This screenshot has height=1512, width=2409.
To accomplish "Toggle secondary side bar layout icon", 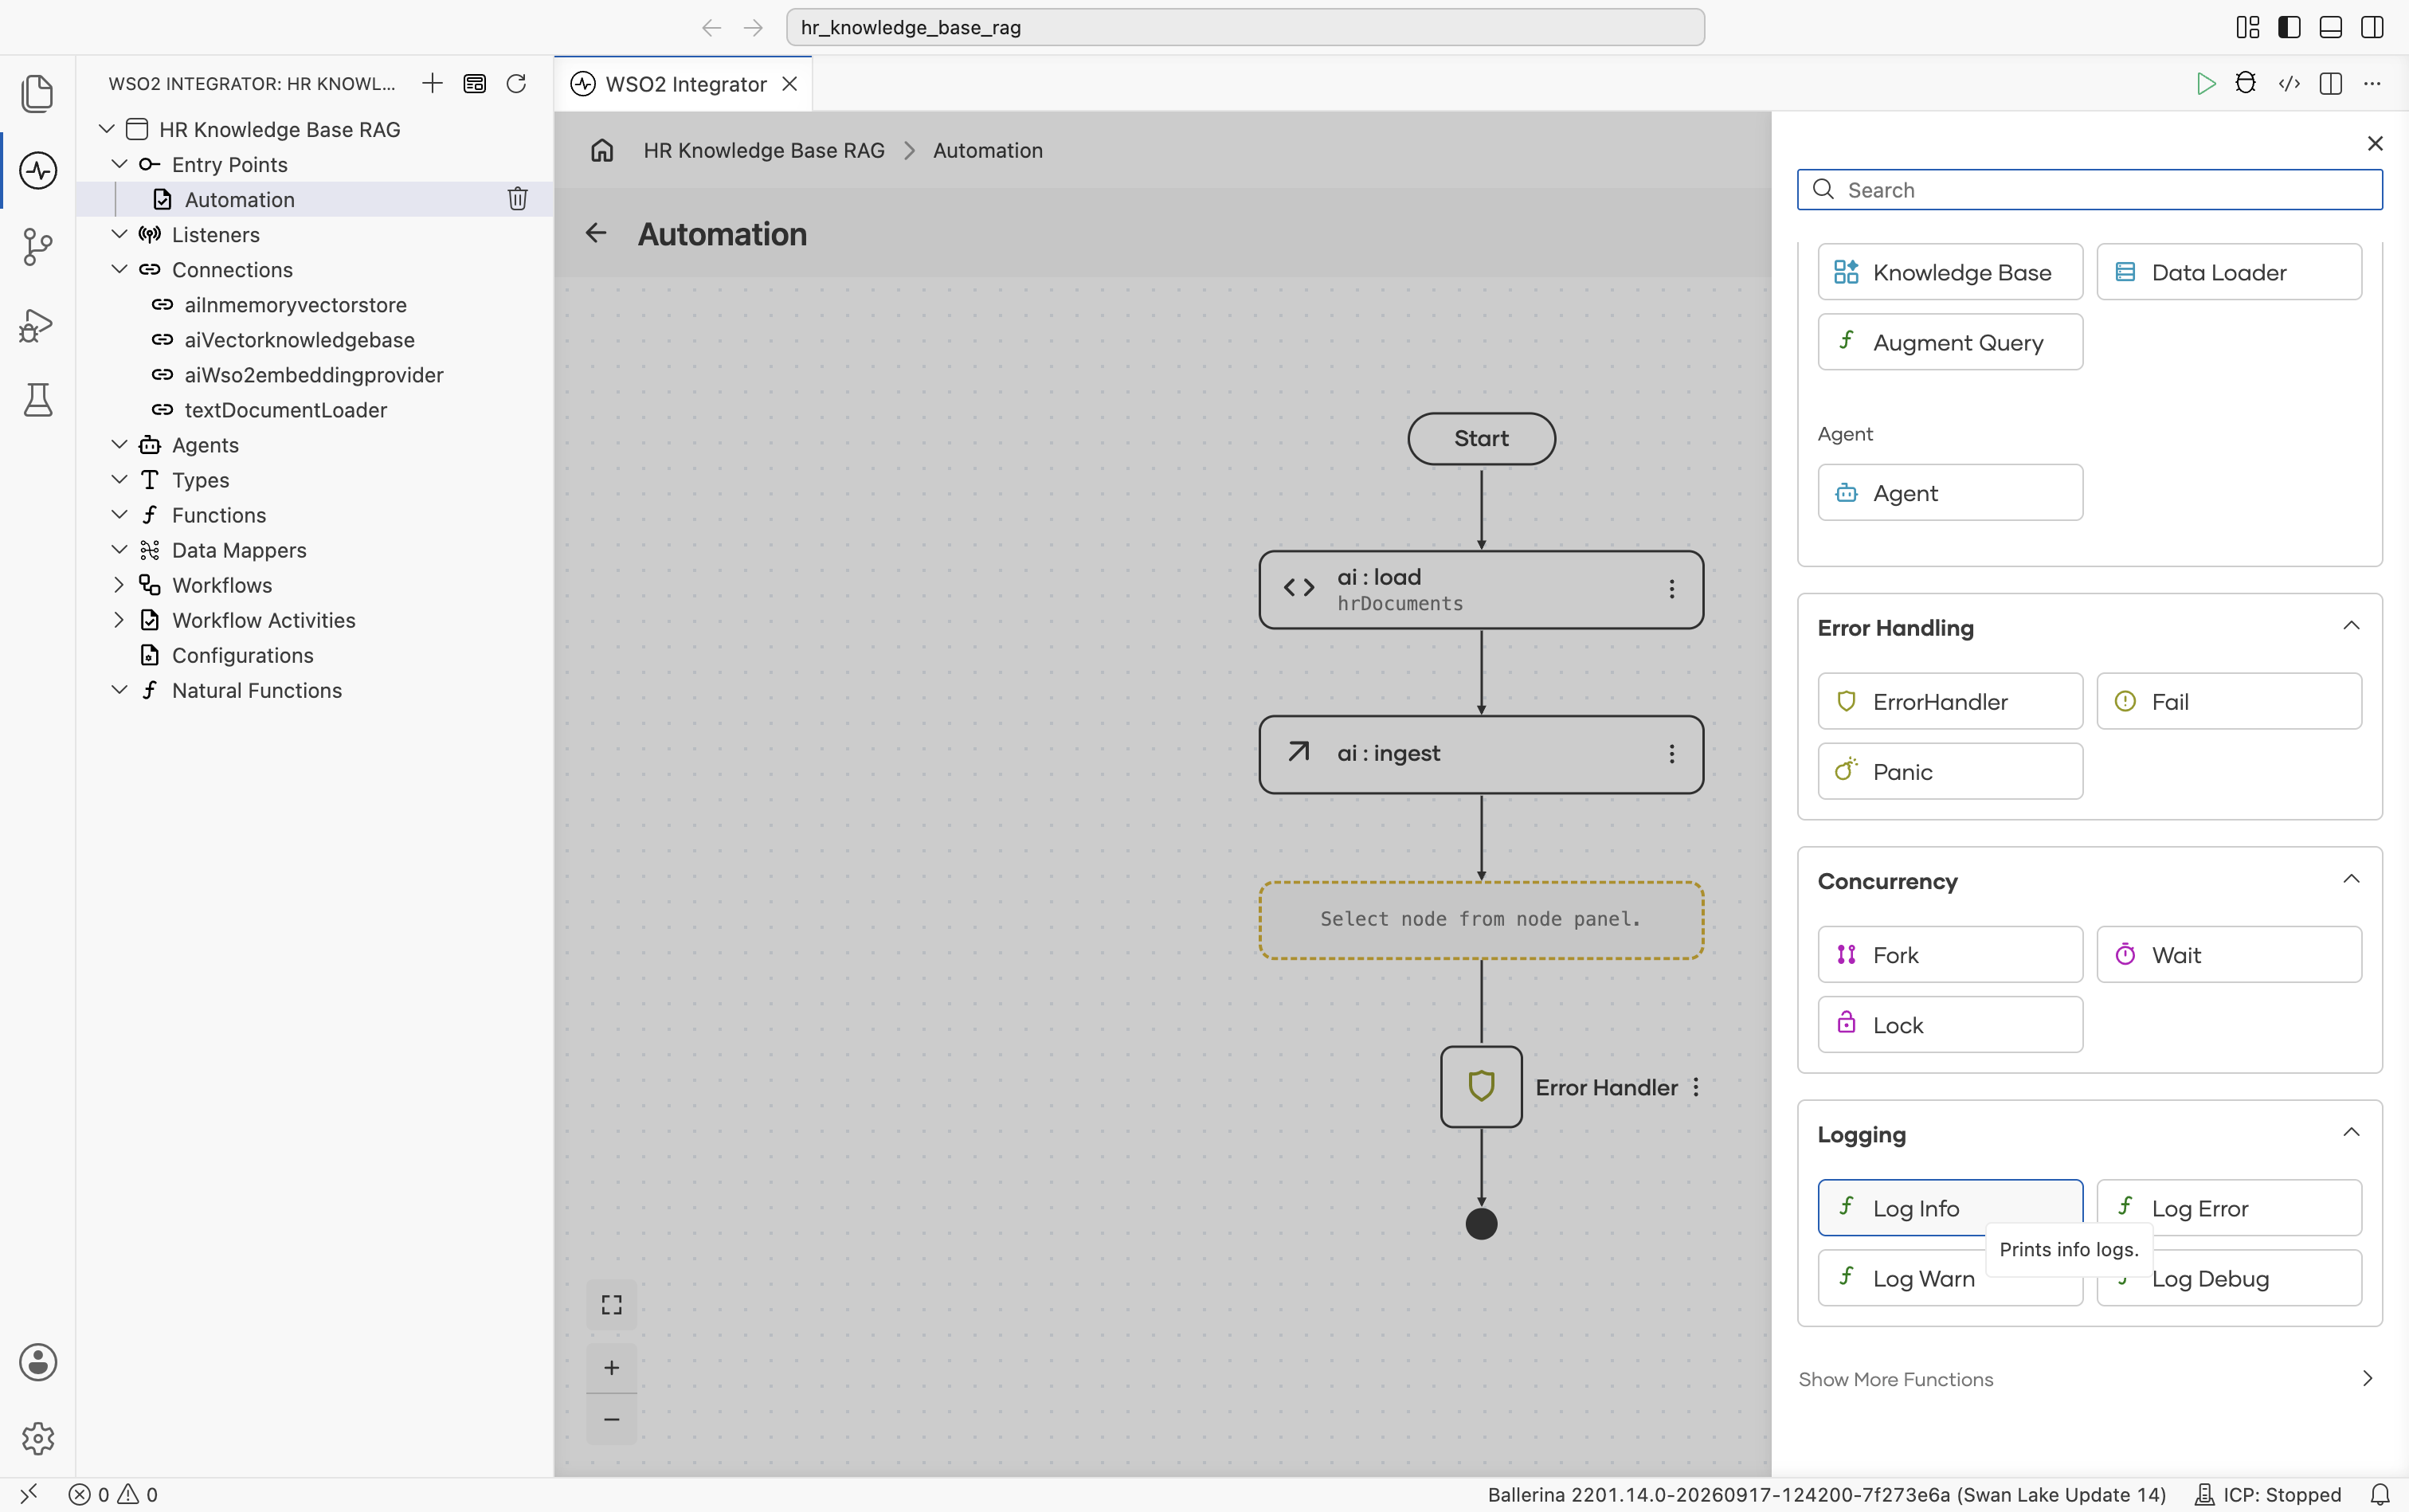I will [x=2372, y=27].
